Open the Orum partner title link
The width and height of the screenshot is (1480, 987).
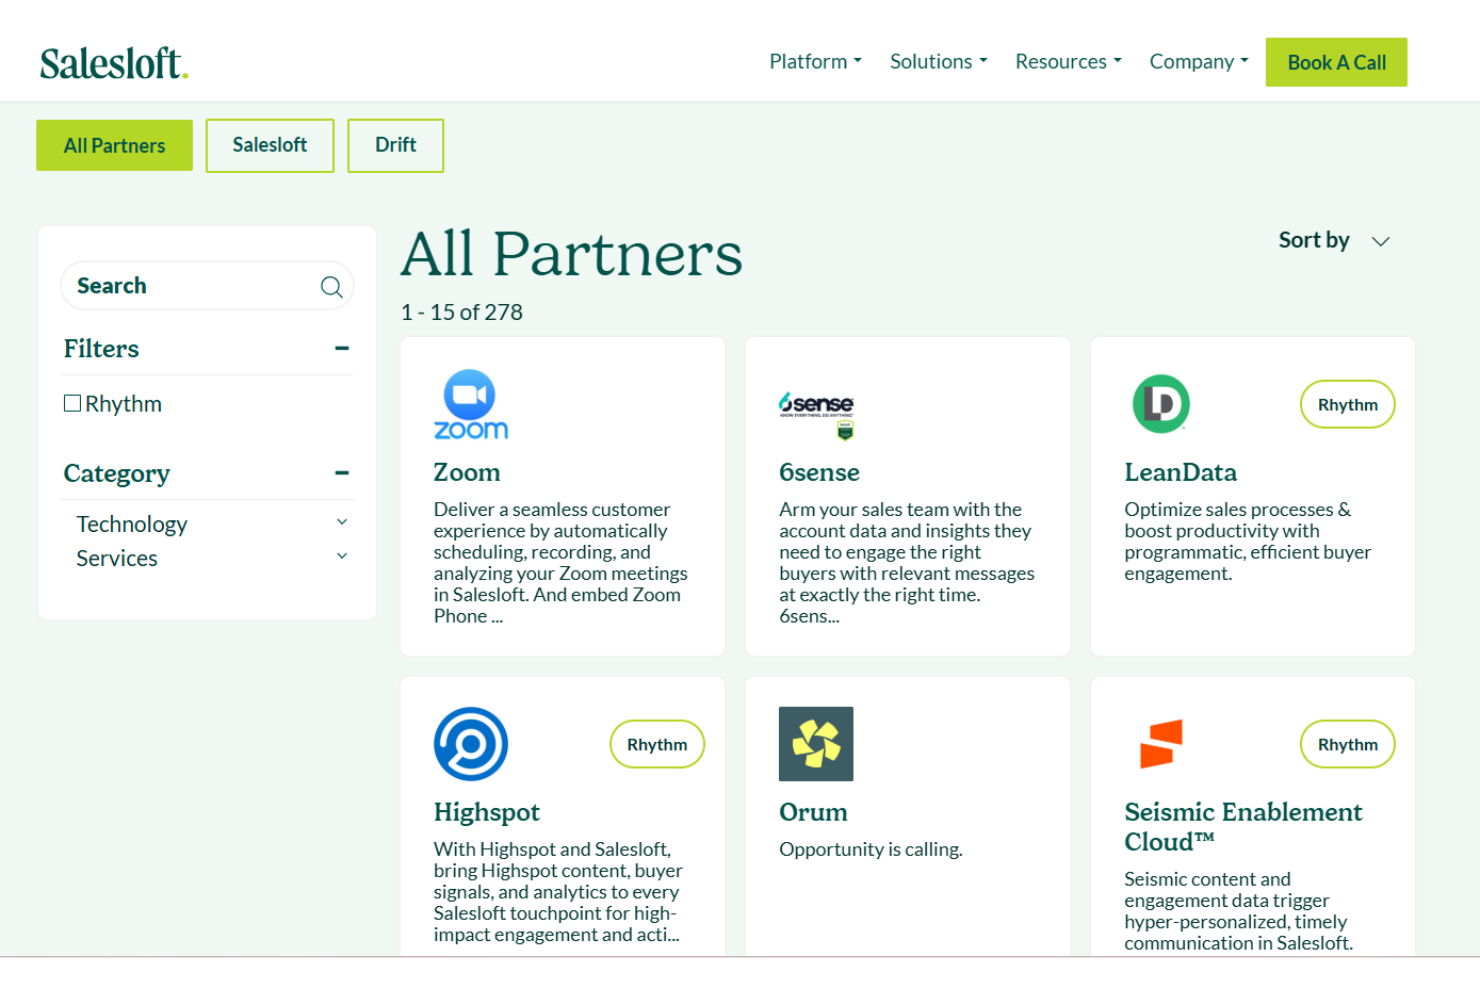point(813,813)
